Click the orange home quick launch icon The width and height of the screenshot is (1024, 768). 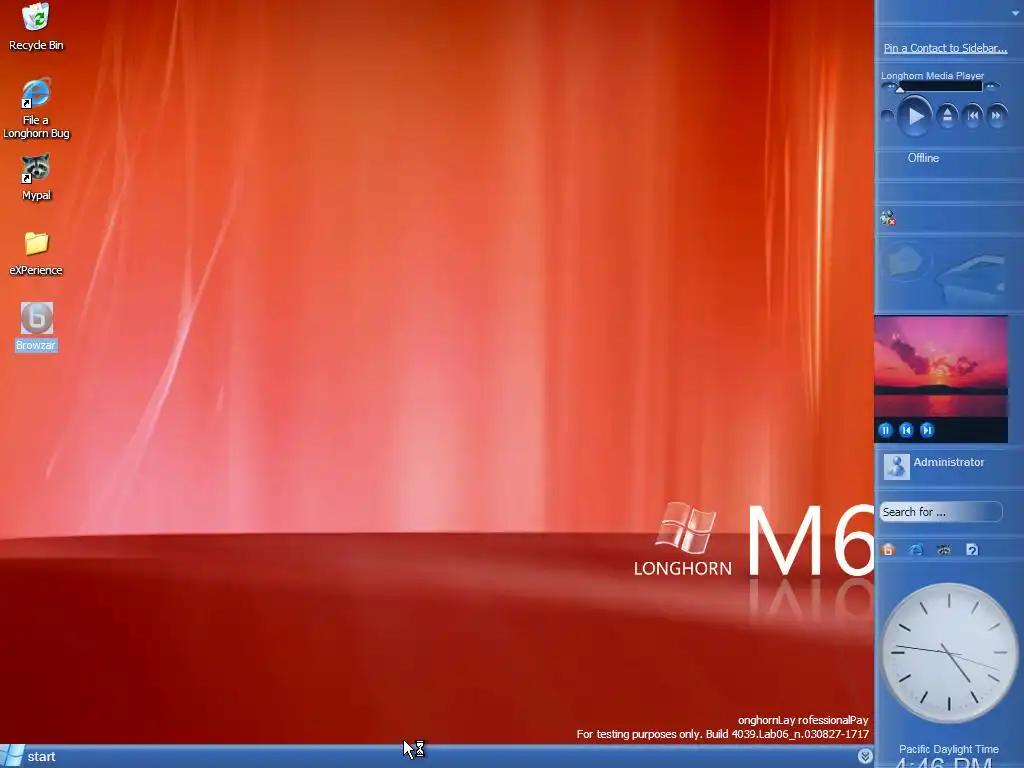[x=888, y=550]
